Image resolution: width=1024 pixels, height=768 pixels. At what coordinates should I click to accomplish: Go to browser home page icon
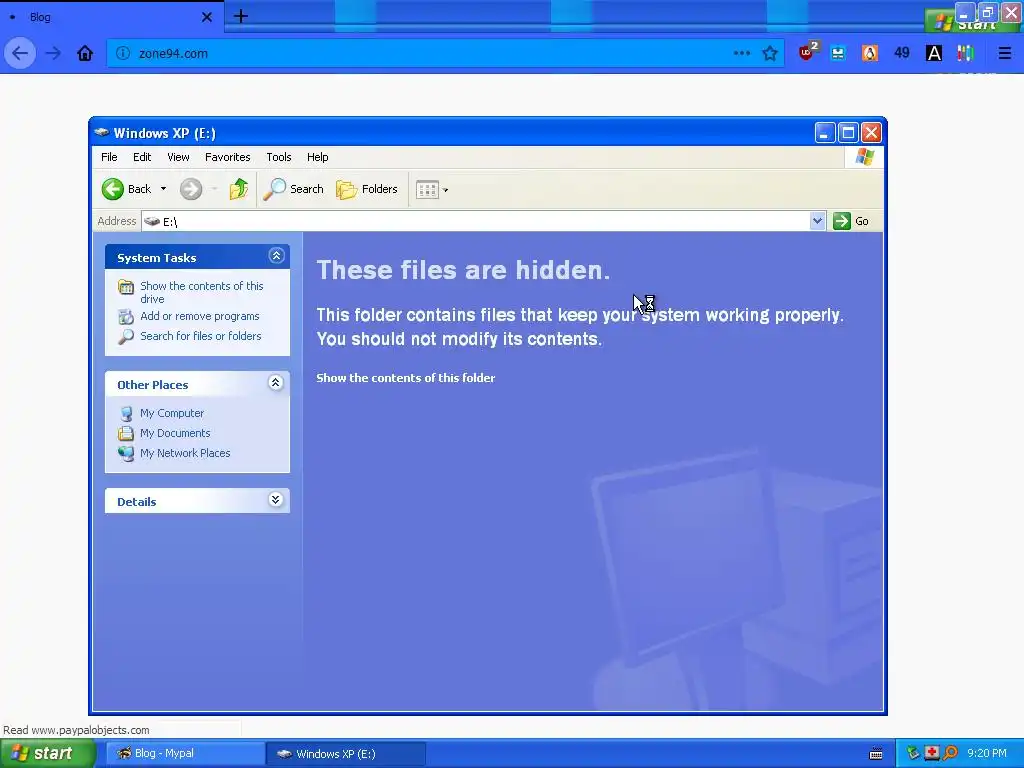point(85,54)
